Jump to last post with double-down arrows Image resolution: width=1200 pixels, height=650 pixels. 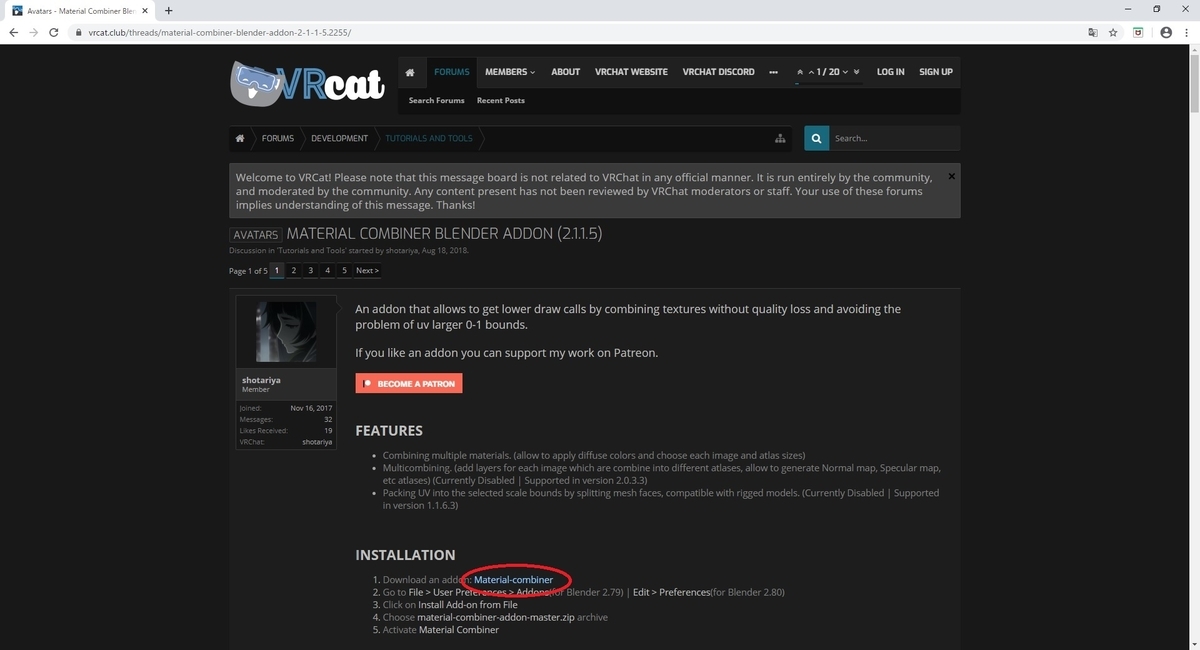(856, 72)
